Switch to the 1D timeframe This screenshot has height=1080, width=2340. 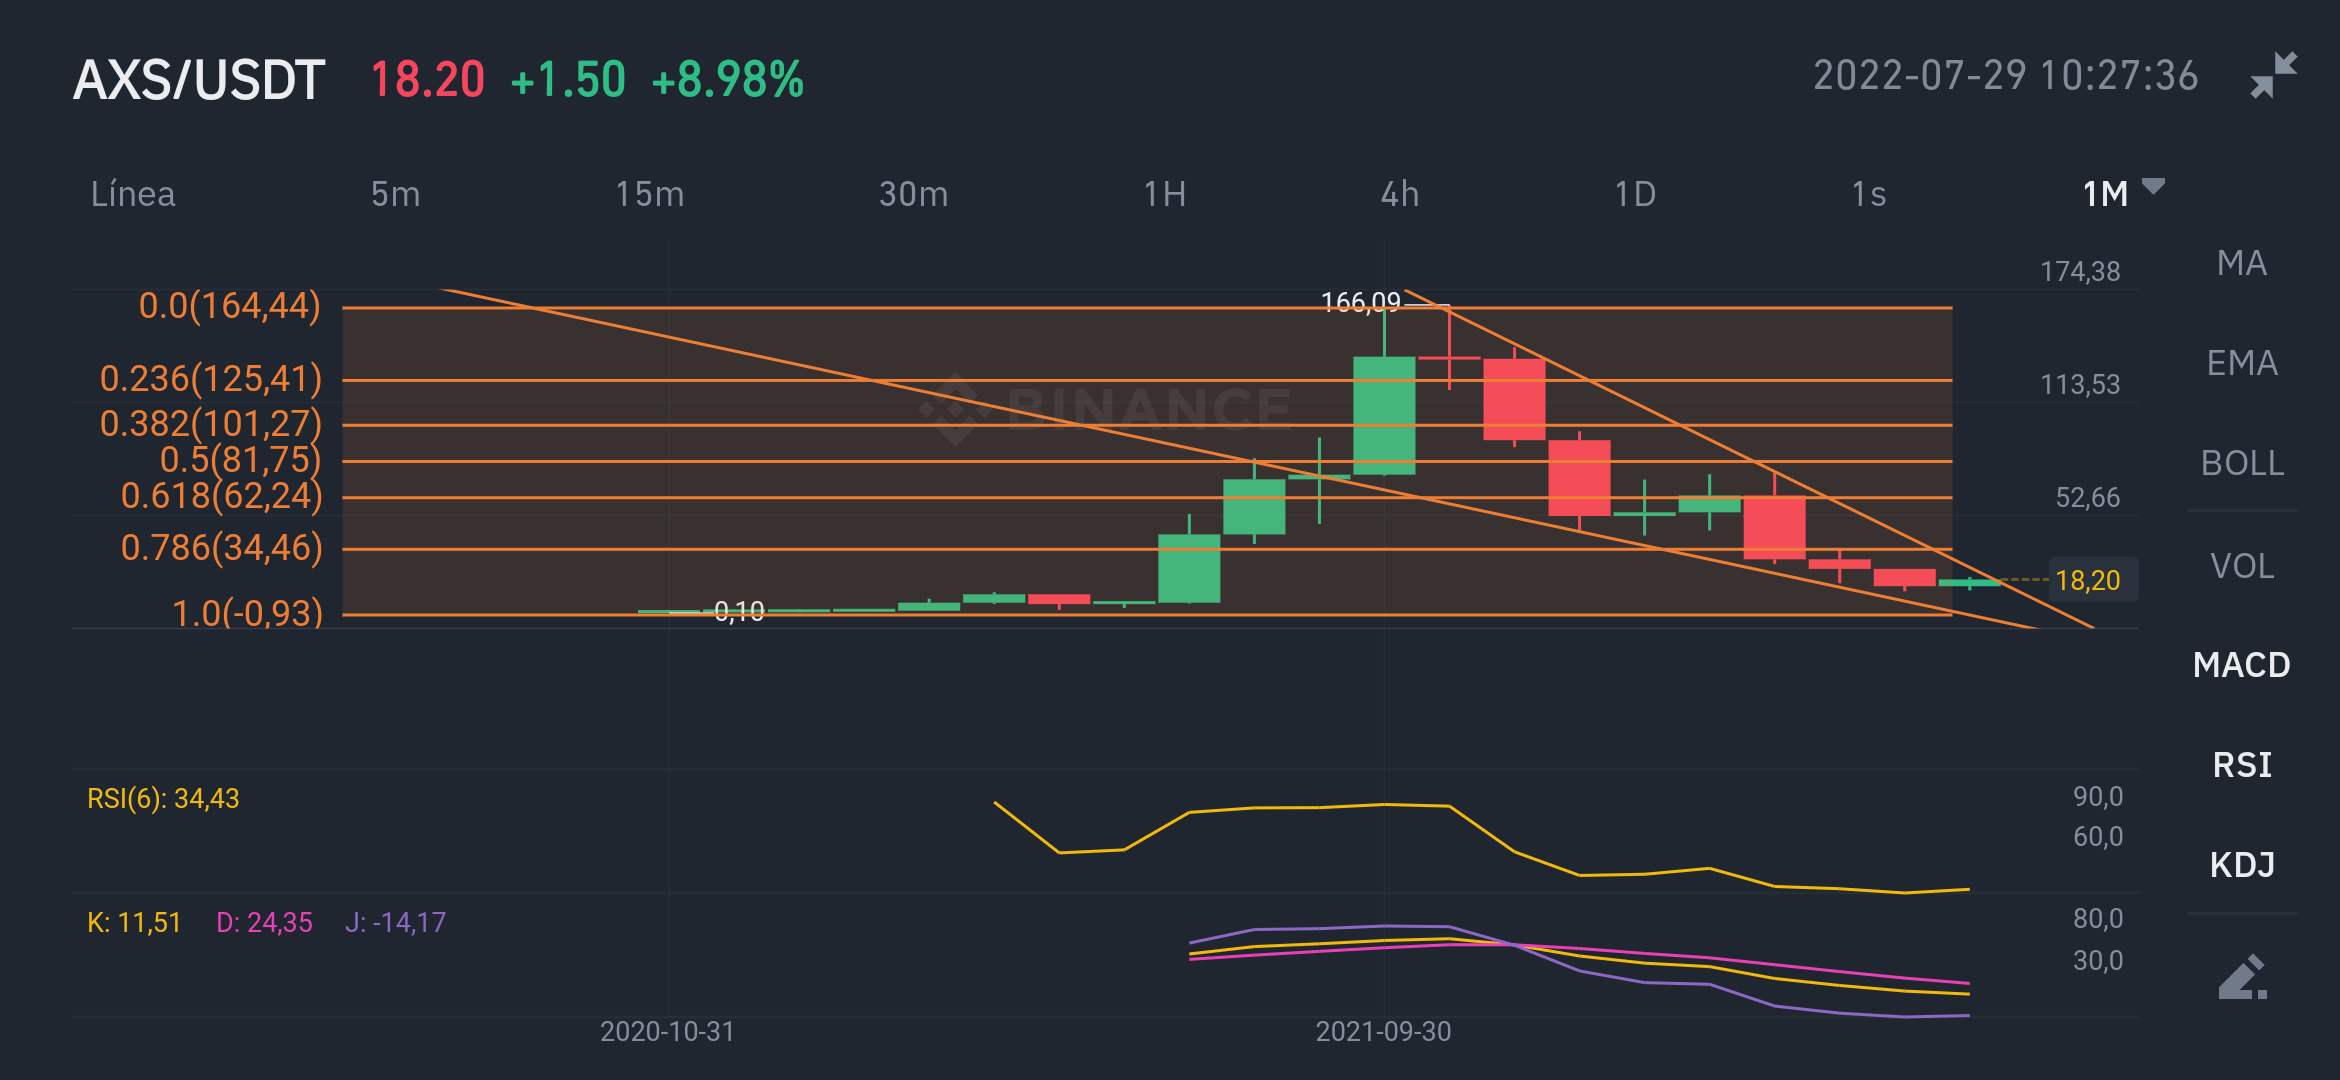coord(1635,194)
